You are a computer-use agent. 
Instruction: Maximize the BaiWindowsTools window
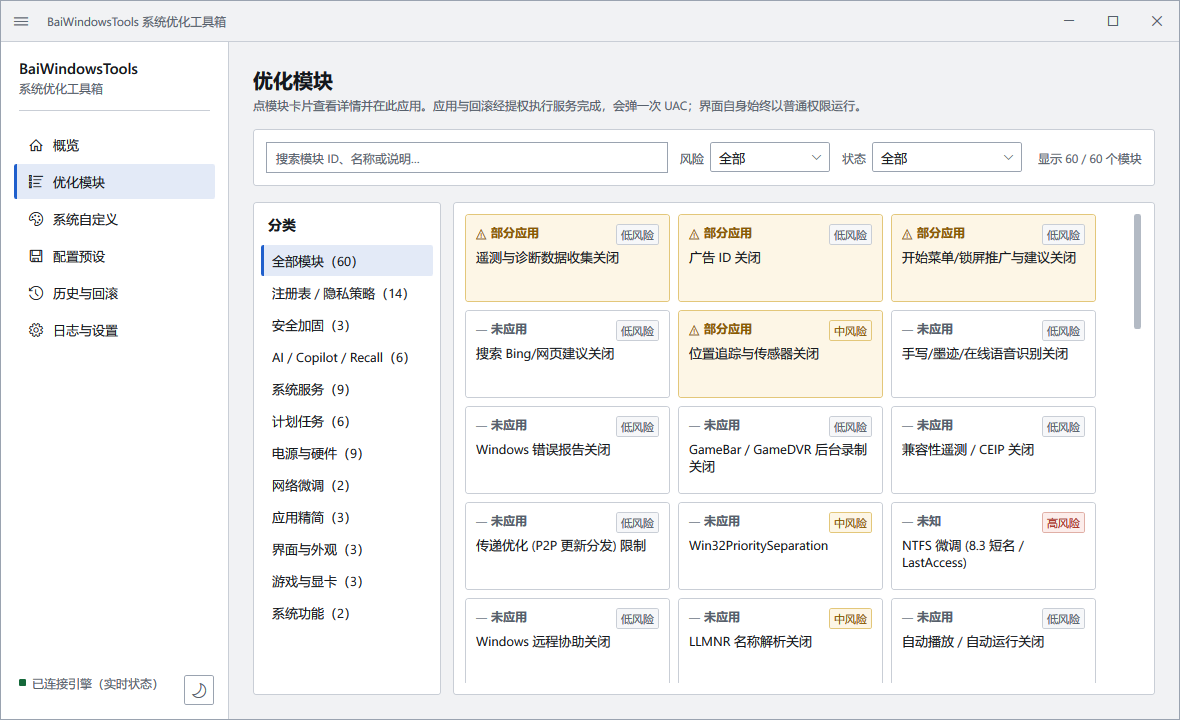(1113, 21)
